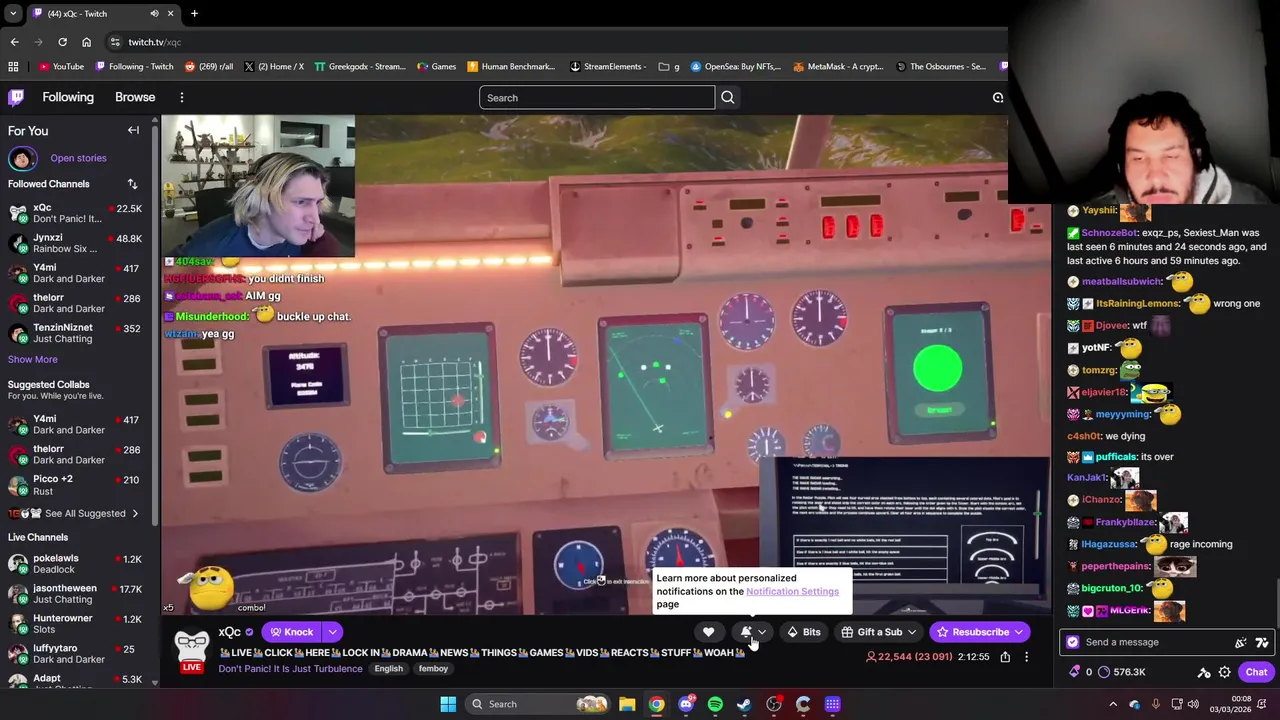
Task: Click browser back arrow
Action: [14, 42]
